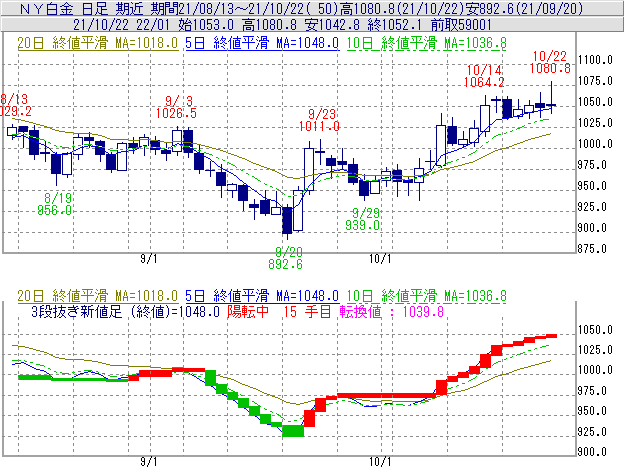Image resolution: width=624 pixels, height=475 pixels.
Task: Select the 10/1 date on the upper chart axis
Action: (378, 258)
